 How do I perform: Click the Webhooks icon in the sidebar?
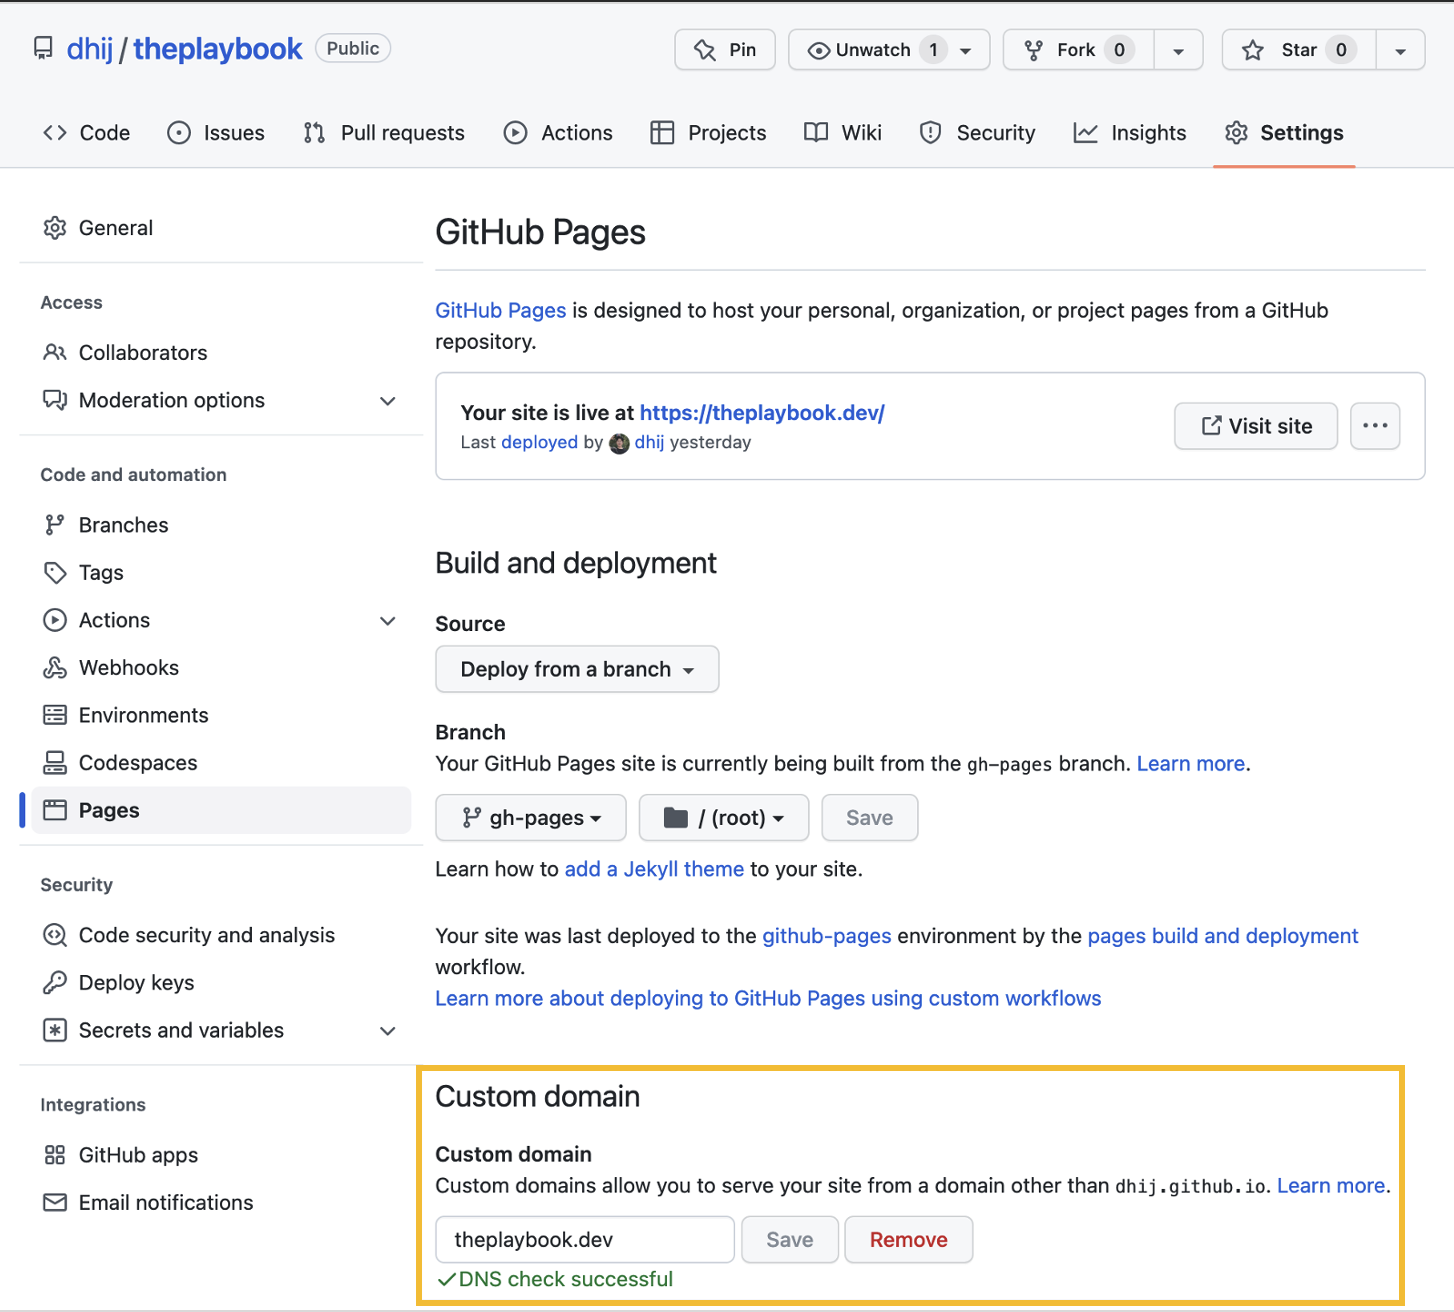pyautogui.click(x=55, y=668)
